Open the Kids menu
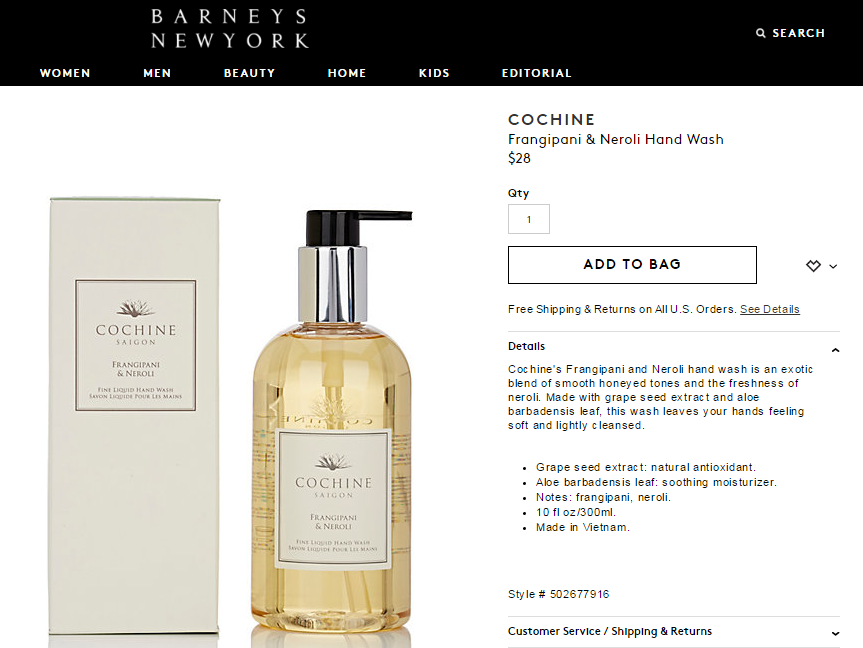The height and width of the screenshot is (648, 863). (434, 73)
